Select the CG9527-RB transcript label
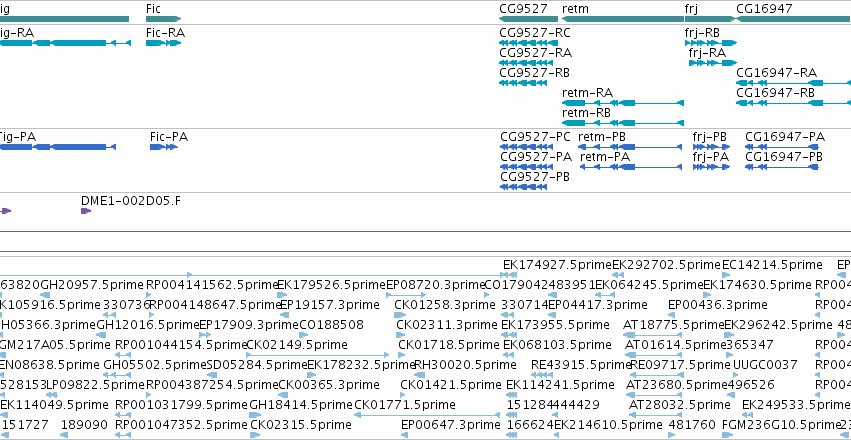This screenshot has width=851, height=440. [535, 73]
